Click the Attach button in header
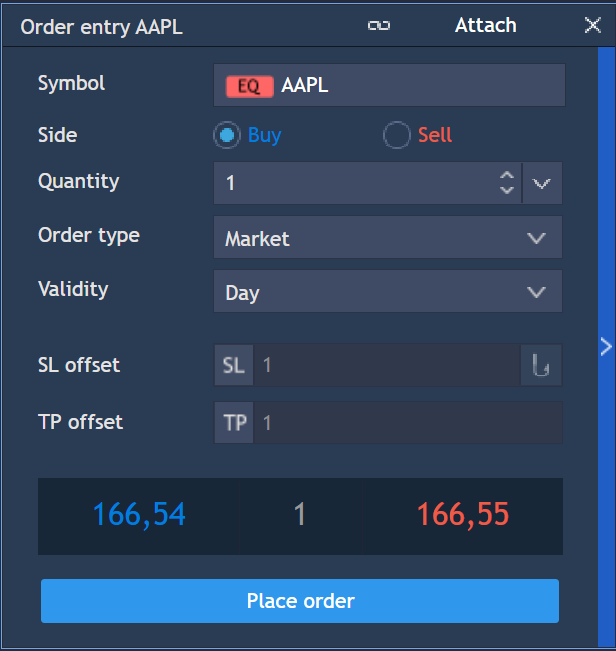616x651 pixels. (485, 25)
